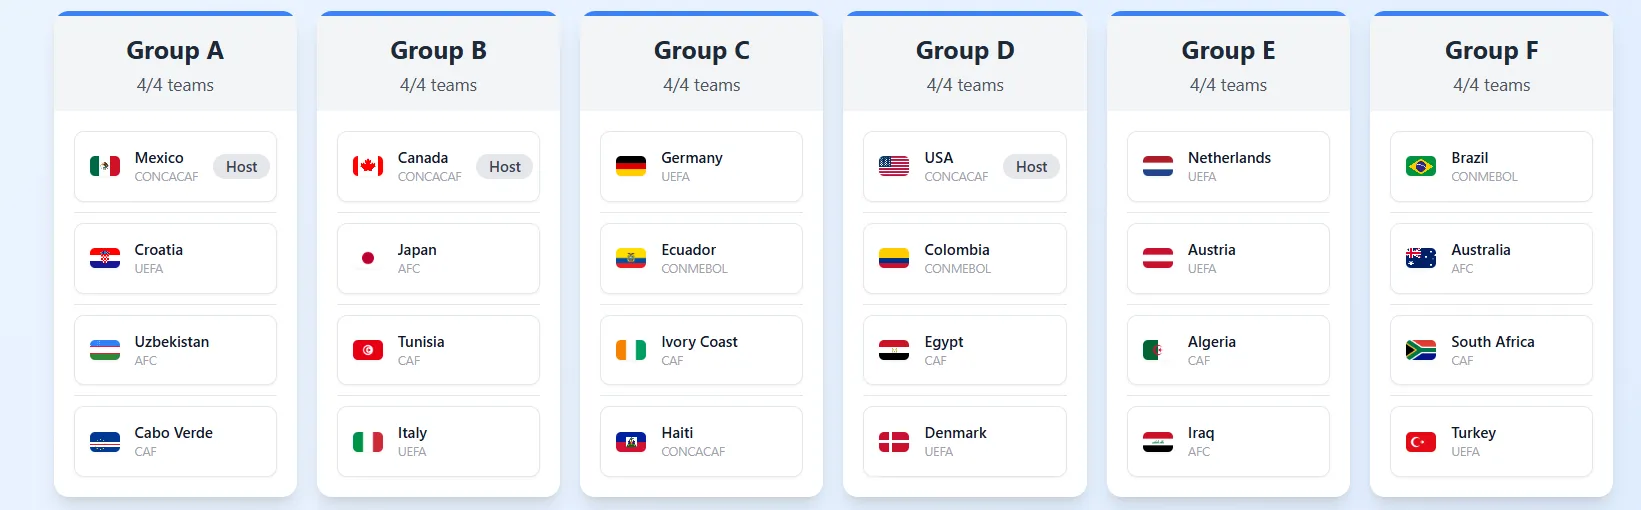Click the Brazil flag icon
This screenshot has width=1641, height=510.
(1421, 166)
